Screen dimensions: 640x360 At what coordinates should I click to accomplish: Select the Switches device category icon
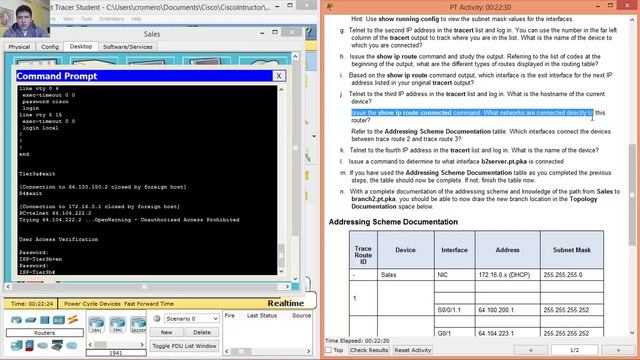(x=31, y=320)
